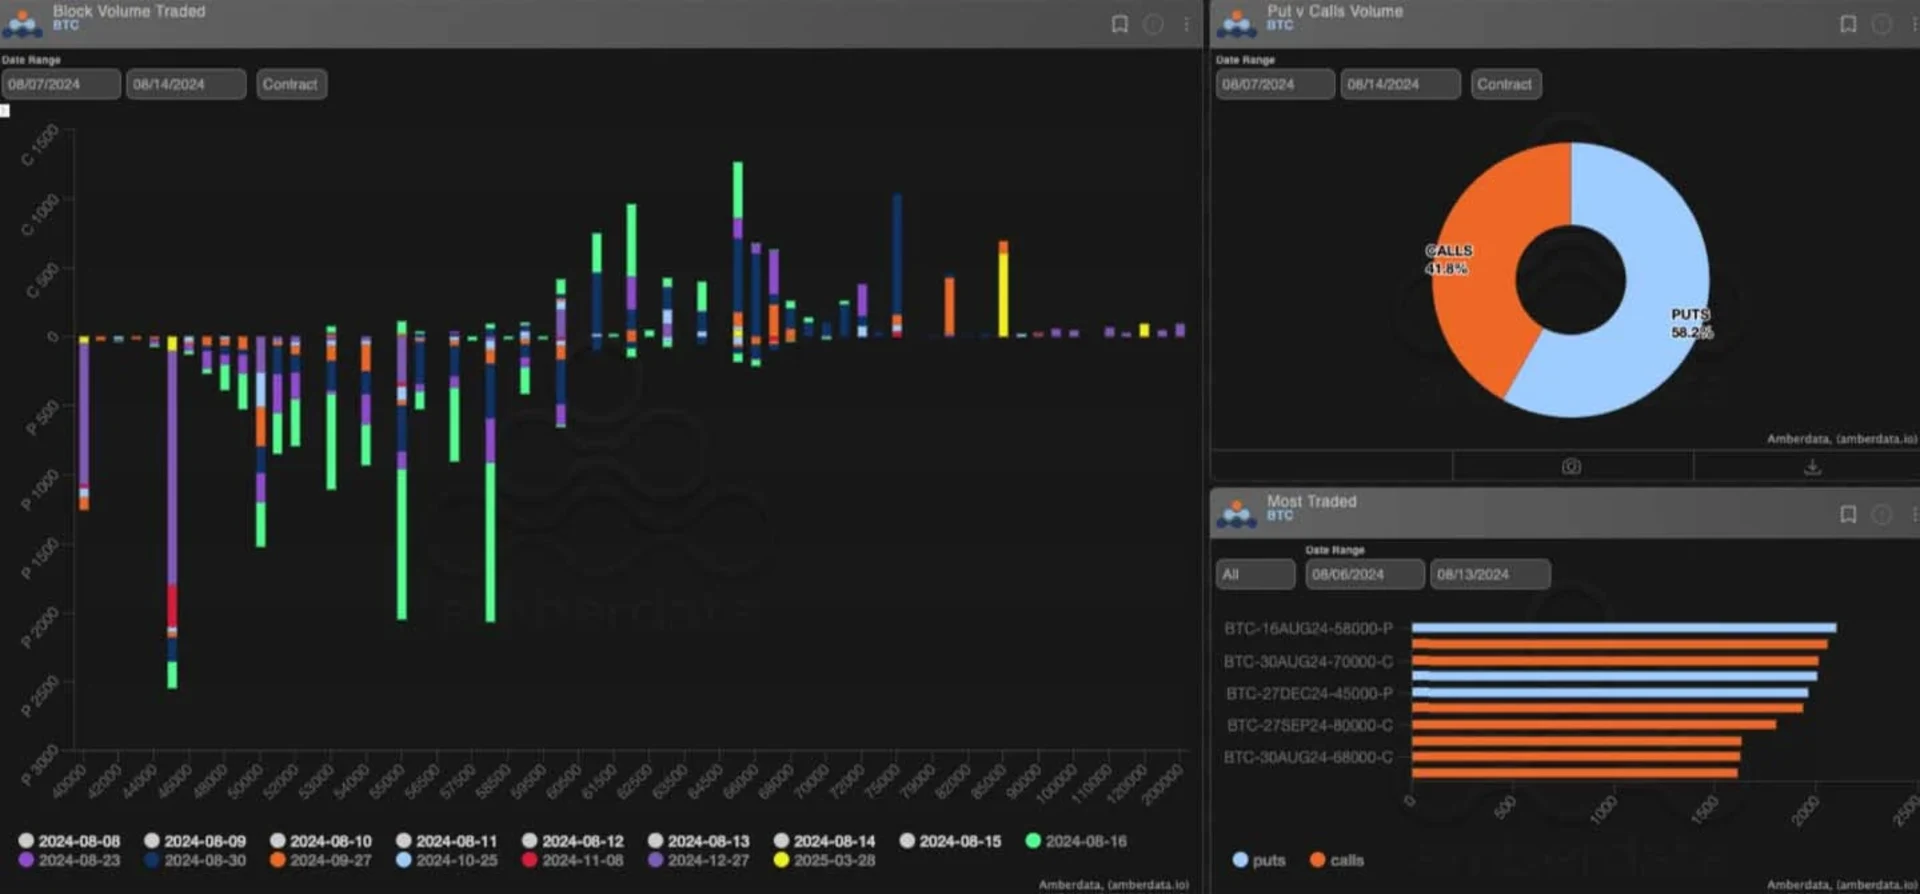The image size is (1920, 894).
Task: Click the Most Traded panel title
Action: pos(1312,501)
